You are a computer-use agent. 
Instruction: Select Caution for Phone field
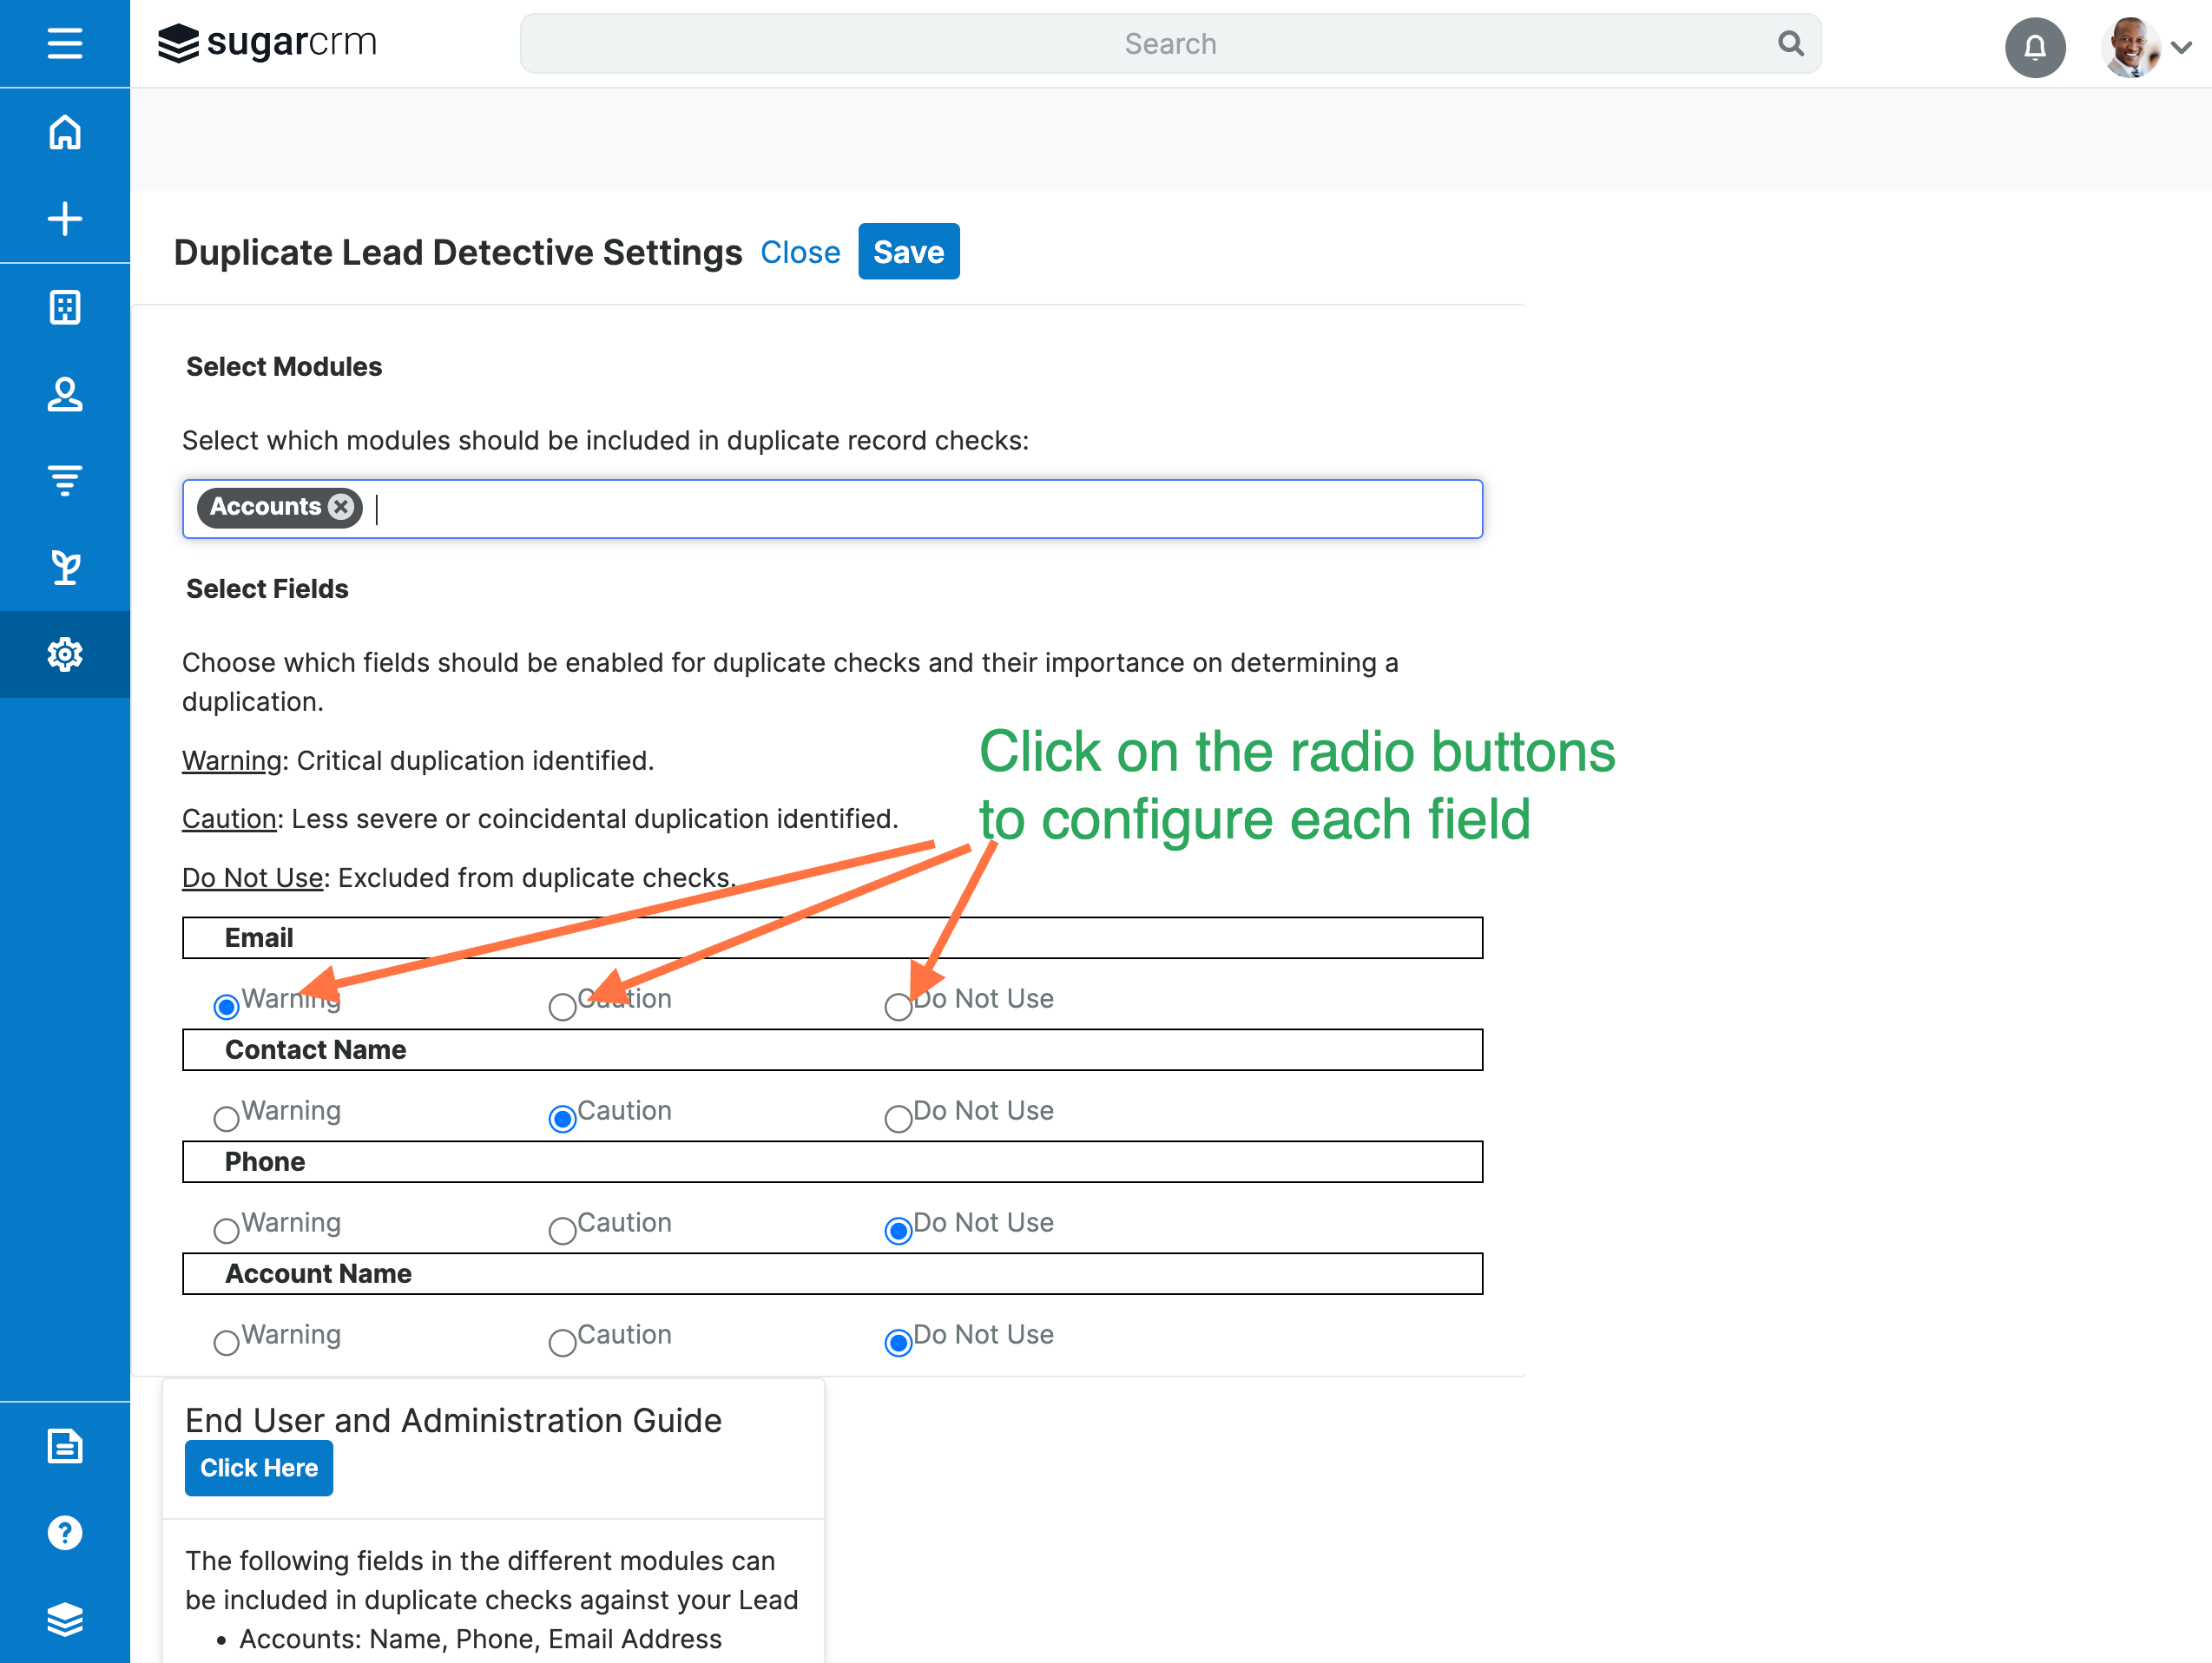[x=563, y=1230]
